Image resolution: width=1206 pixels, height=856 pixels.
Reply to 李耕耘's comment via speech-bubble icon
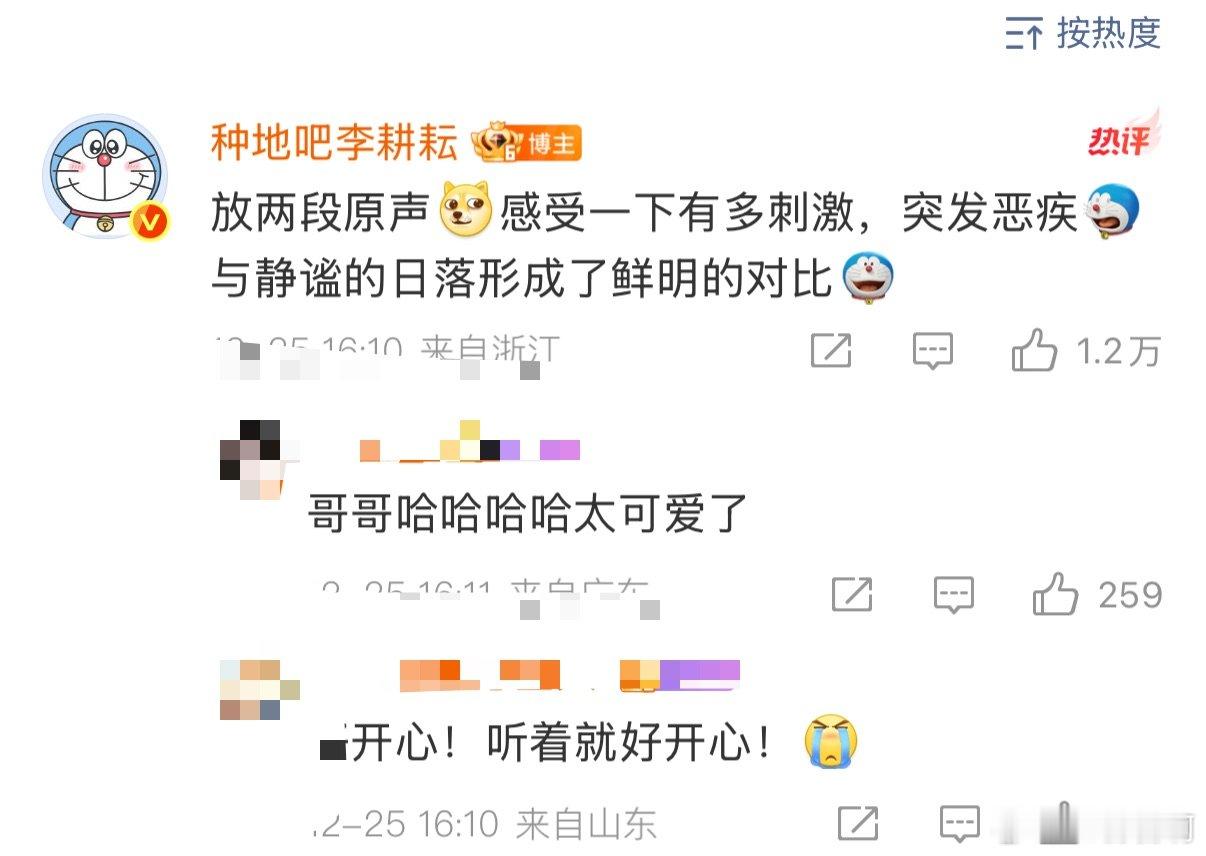[933, 352]
